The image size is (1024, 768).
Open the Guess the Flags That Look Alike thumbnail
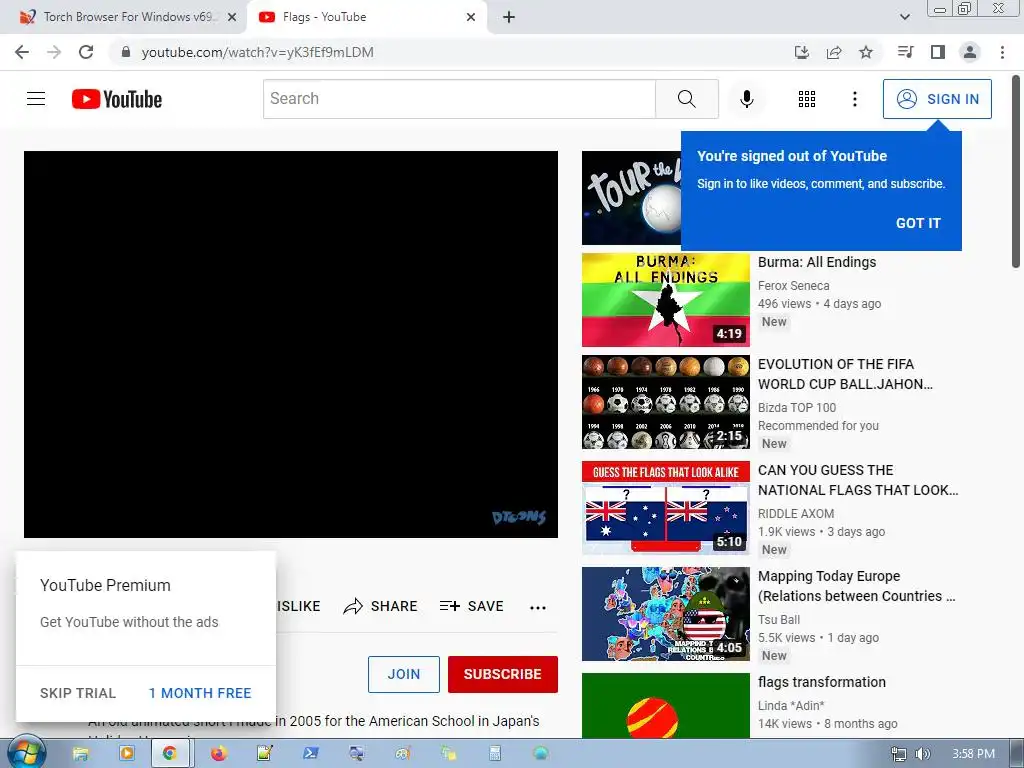(x=665, y=508)
